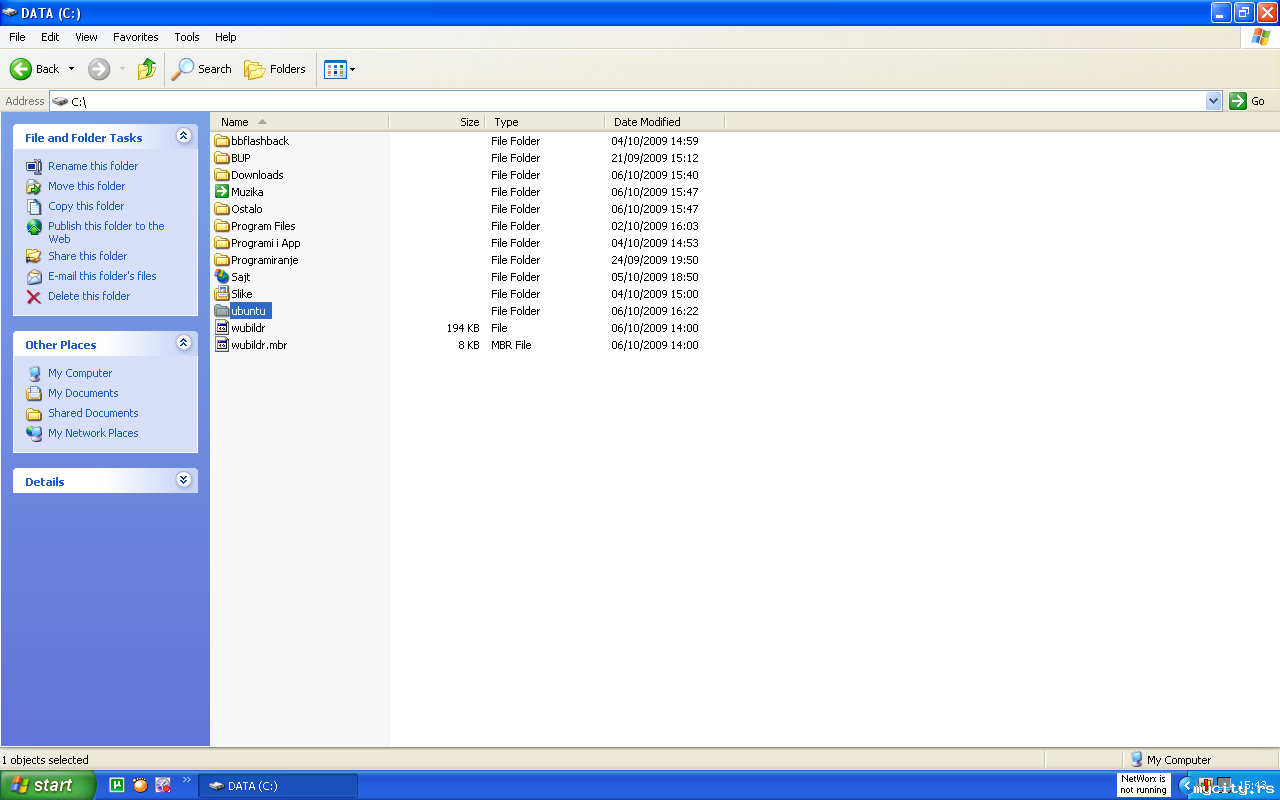
Task: Open the Favorites menu
Action: click(x=135, y=37)
